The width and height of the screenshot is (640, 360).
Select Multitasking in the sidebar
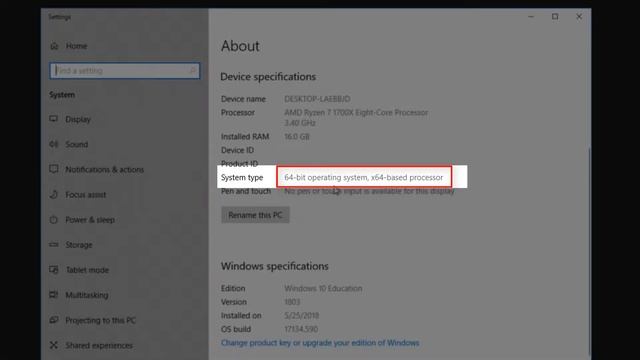click(87, 295)
